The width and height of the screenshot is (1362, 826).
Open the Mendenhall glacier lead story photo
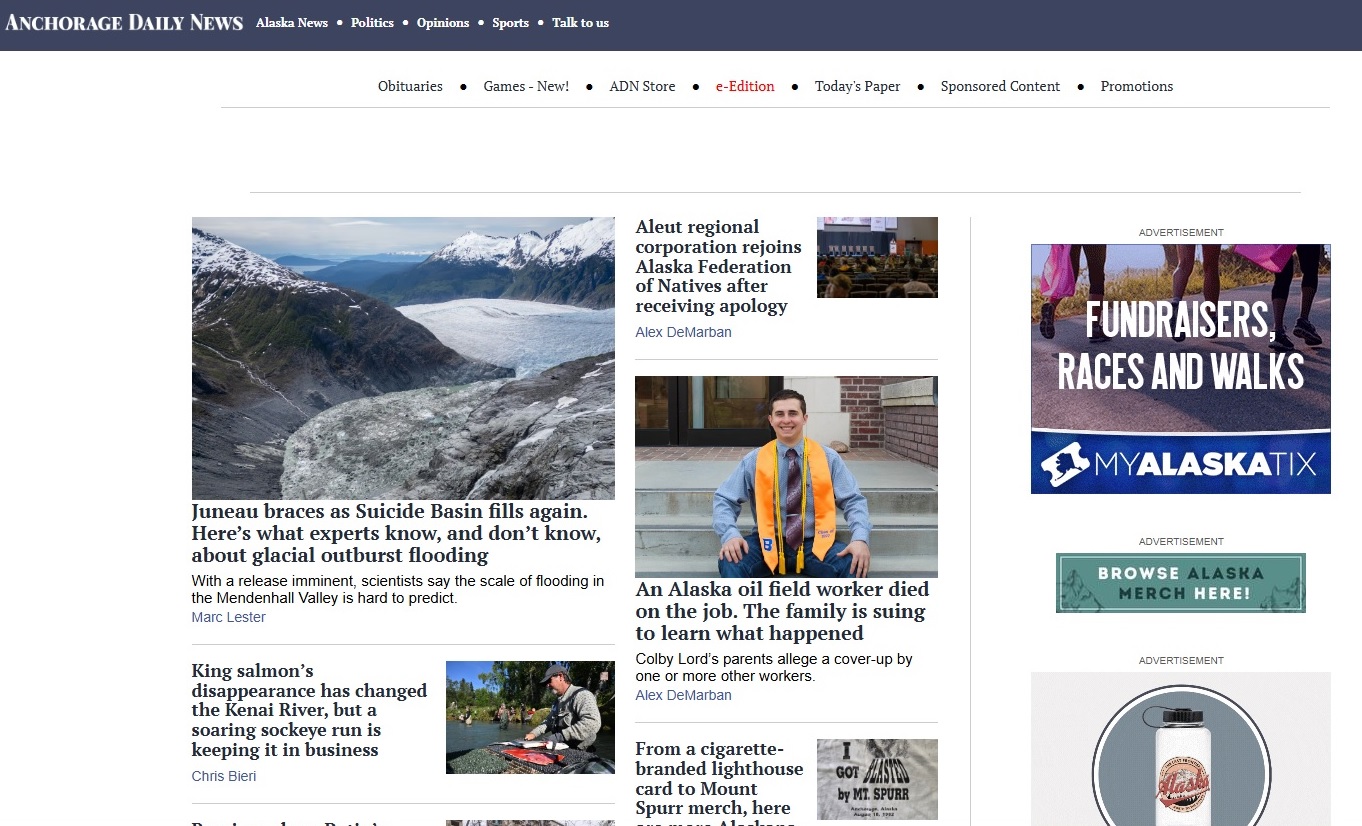403,358
